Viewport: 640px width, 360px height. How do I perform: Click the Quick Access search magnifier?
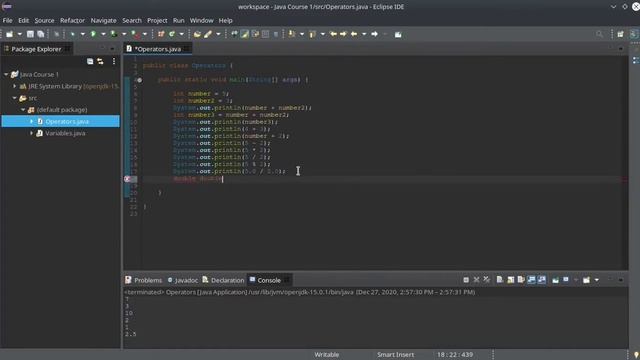click(599, 34)
